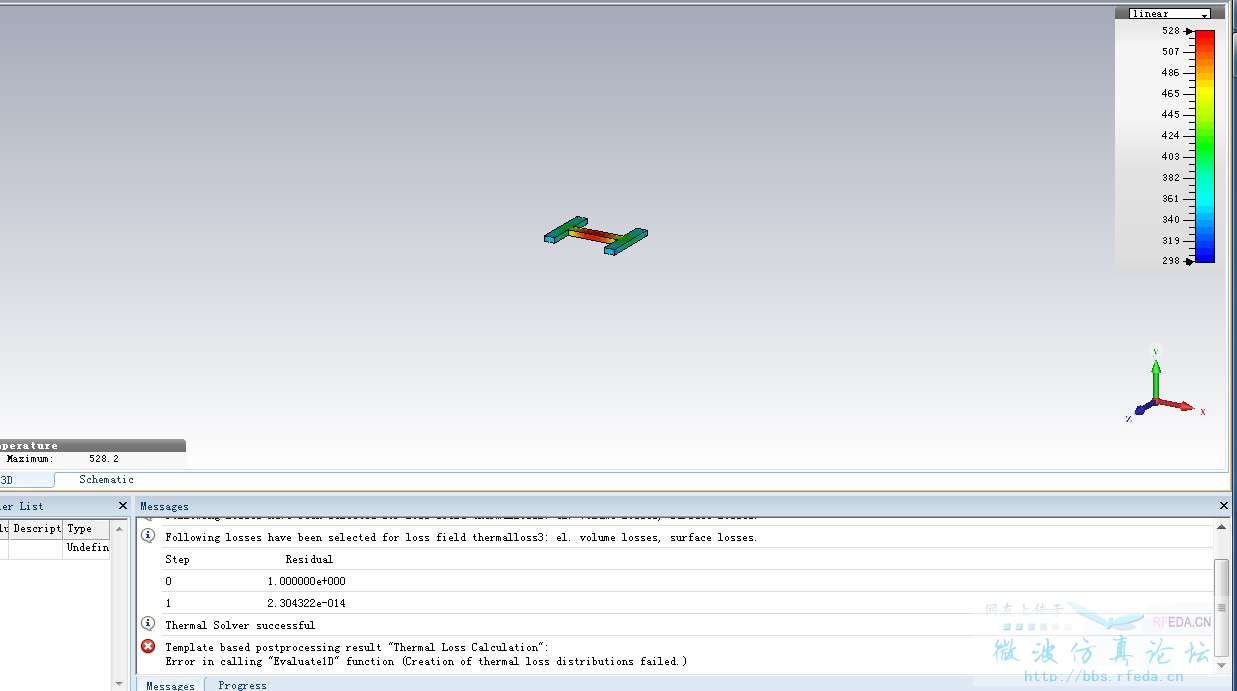This screenshot has width=1237, height=691.
Task: Click Messages scrollbar down arrow
Action: tap(1222, 664)
